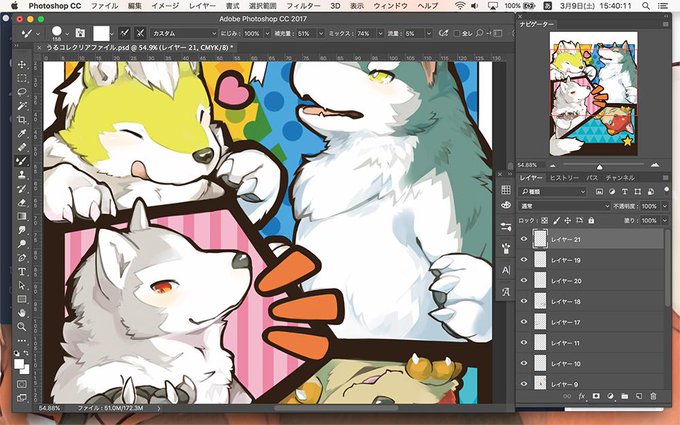This screenshot has width=680, height=425.
Task: Select the Smudge tool
Action: coord(22,230)
